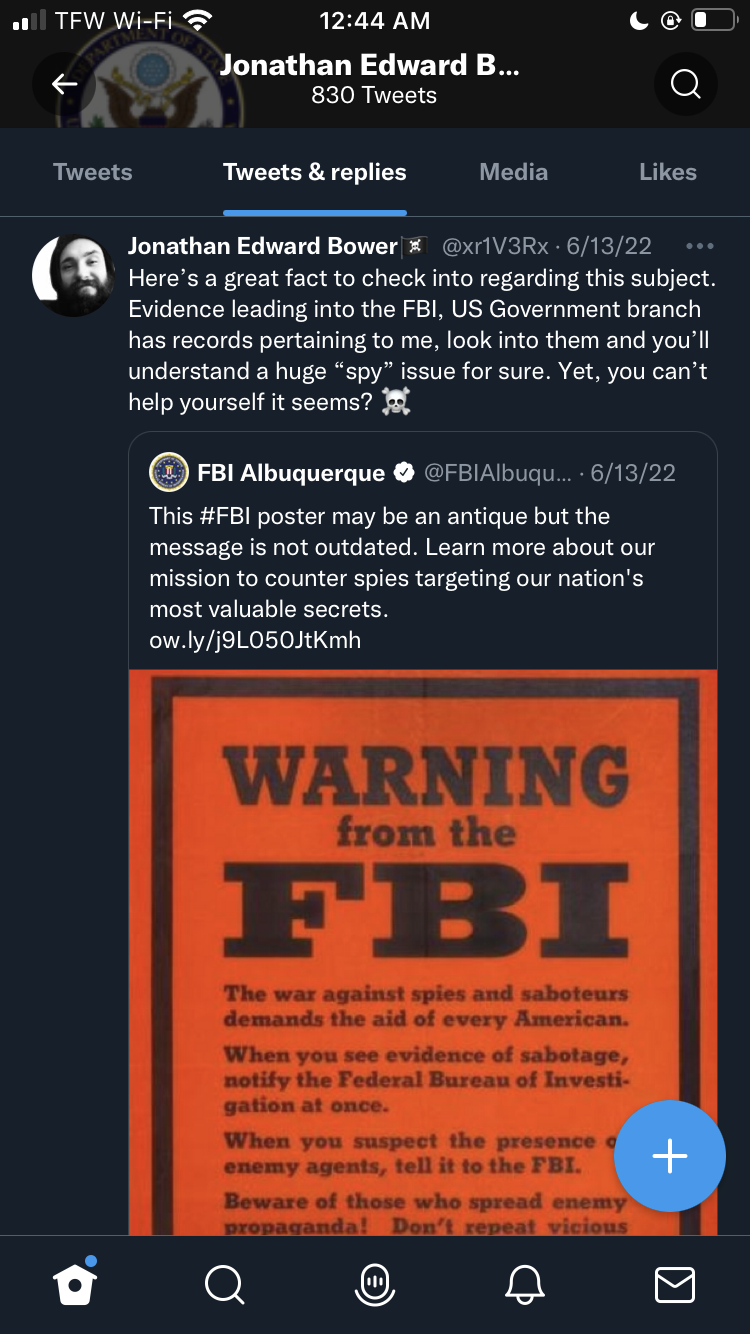This screenshot has height=1334, width=750.
Task: Switch to the Media tab
Action: 514,172
